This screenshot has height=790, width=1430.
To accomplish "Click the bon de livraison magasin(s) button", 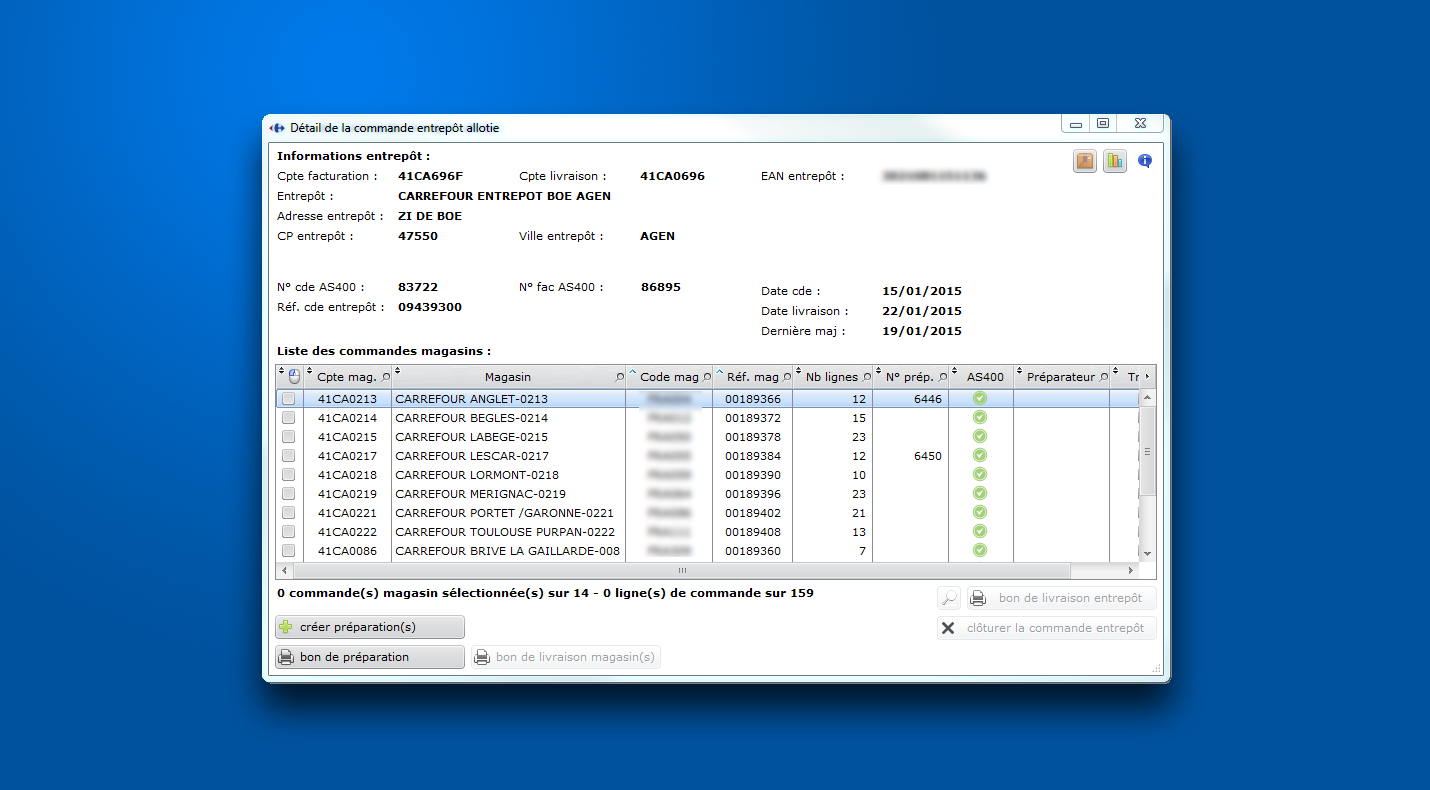I will pos(566,657).
